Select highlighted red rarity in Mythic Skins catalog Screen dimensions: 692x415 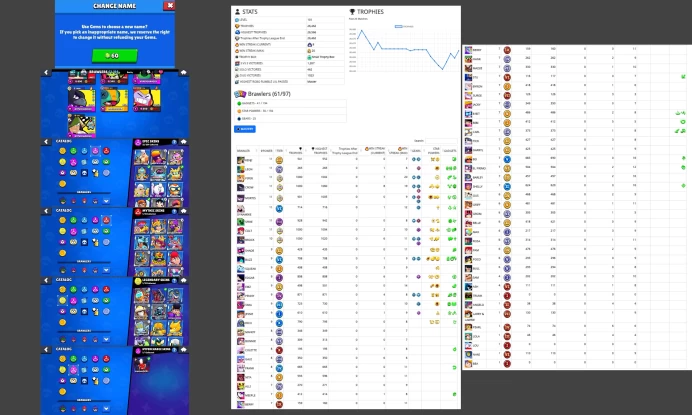(x=106, y=220)
